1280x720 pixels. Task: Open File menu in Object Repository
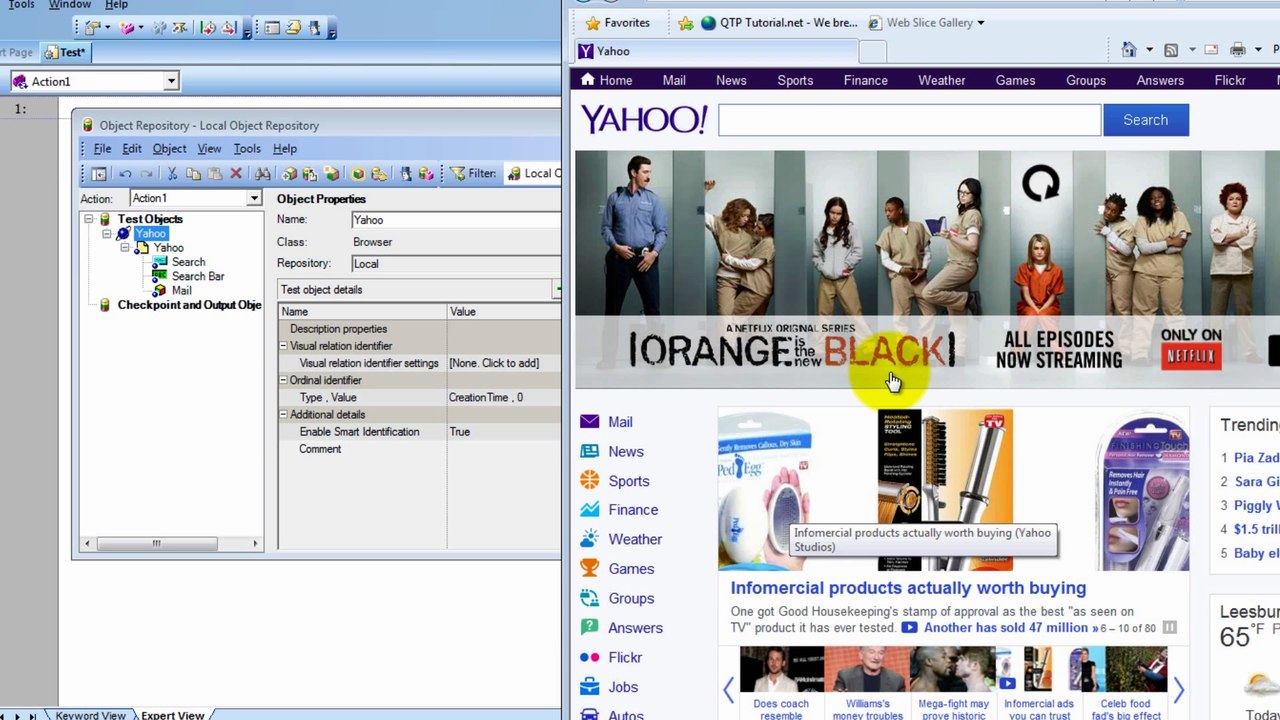[102, 149]
